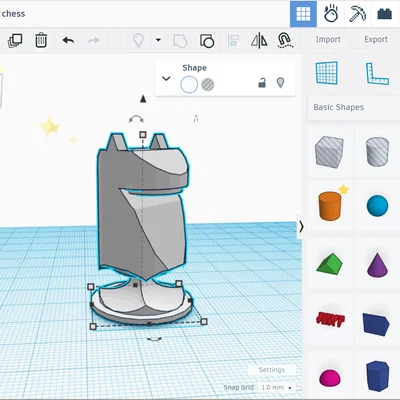This screenshot has width=400, height=400.
Task: Click the Group shapes icon
Action: coord(180,41)
